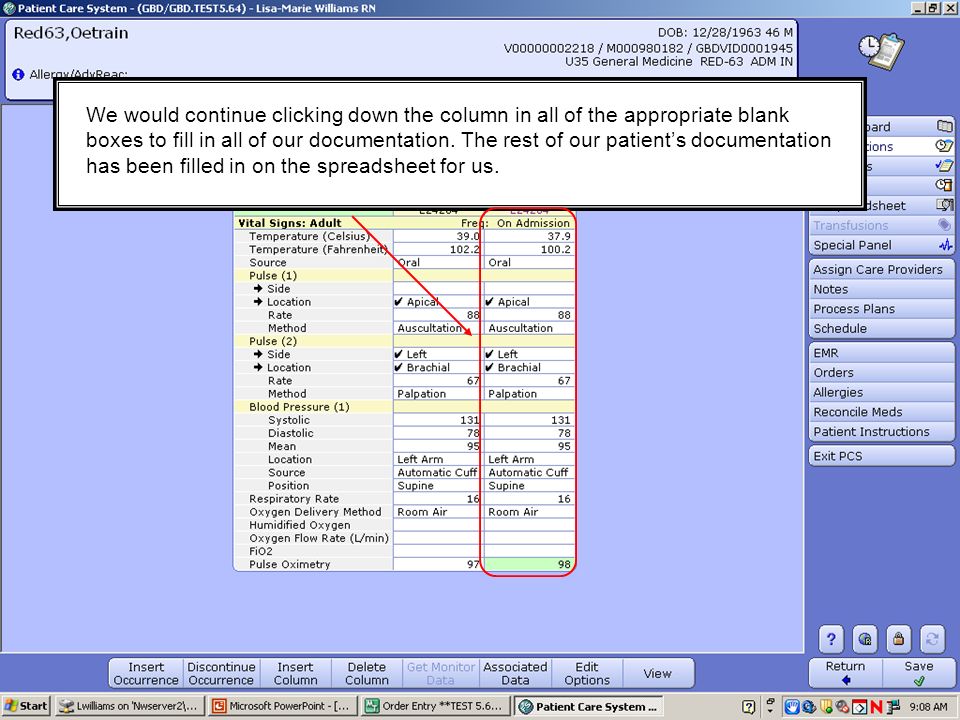This screenshot has width=960, height=720.
Task: Click the padlock lock button
Action: click(898, 639)
